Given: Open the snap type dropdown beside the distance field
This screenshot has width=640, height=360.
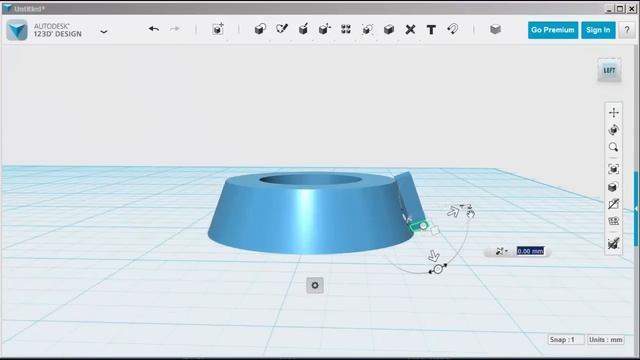Looking at the screenshot, I should (501, 251).
